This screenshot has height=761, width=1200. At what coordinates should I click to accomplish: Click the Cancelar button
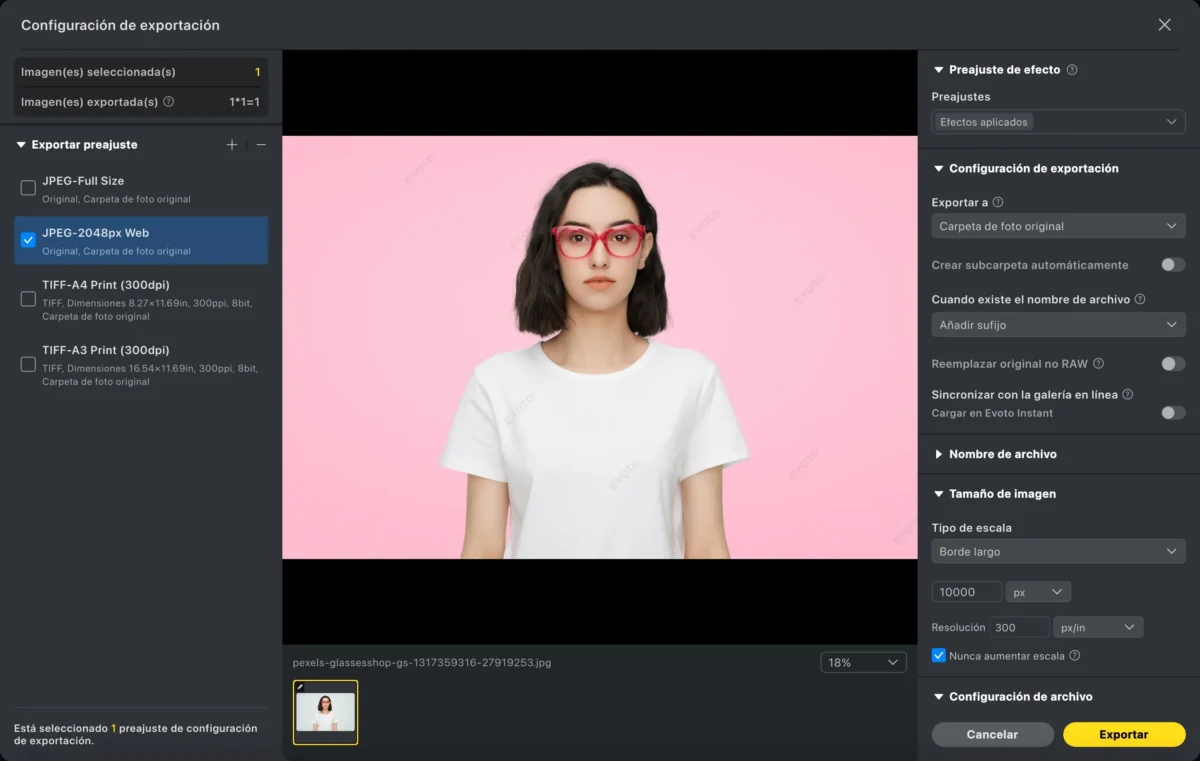coord(992,734)
